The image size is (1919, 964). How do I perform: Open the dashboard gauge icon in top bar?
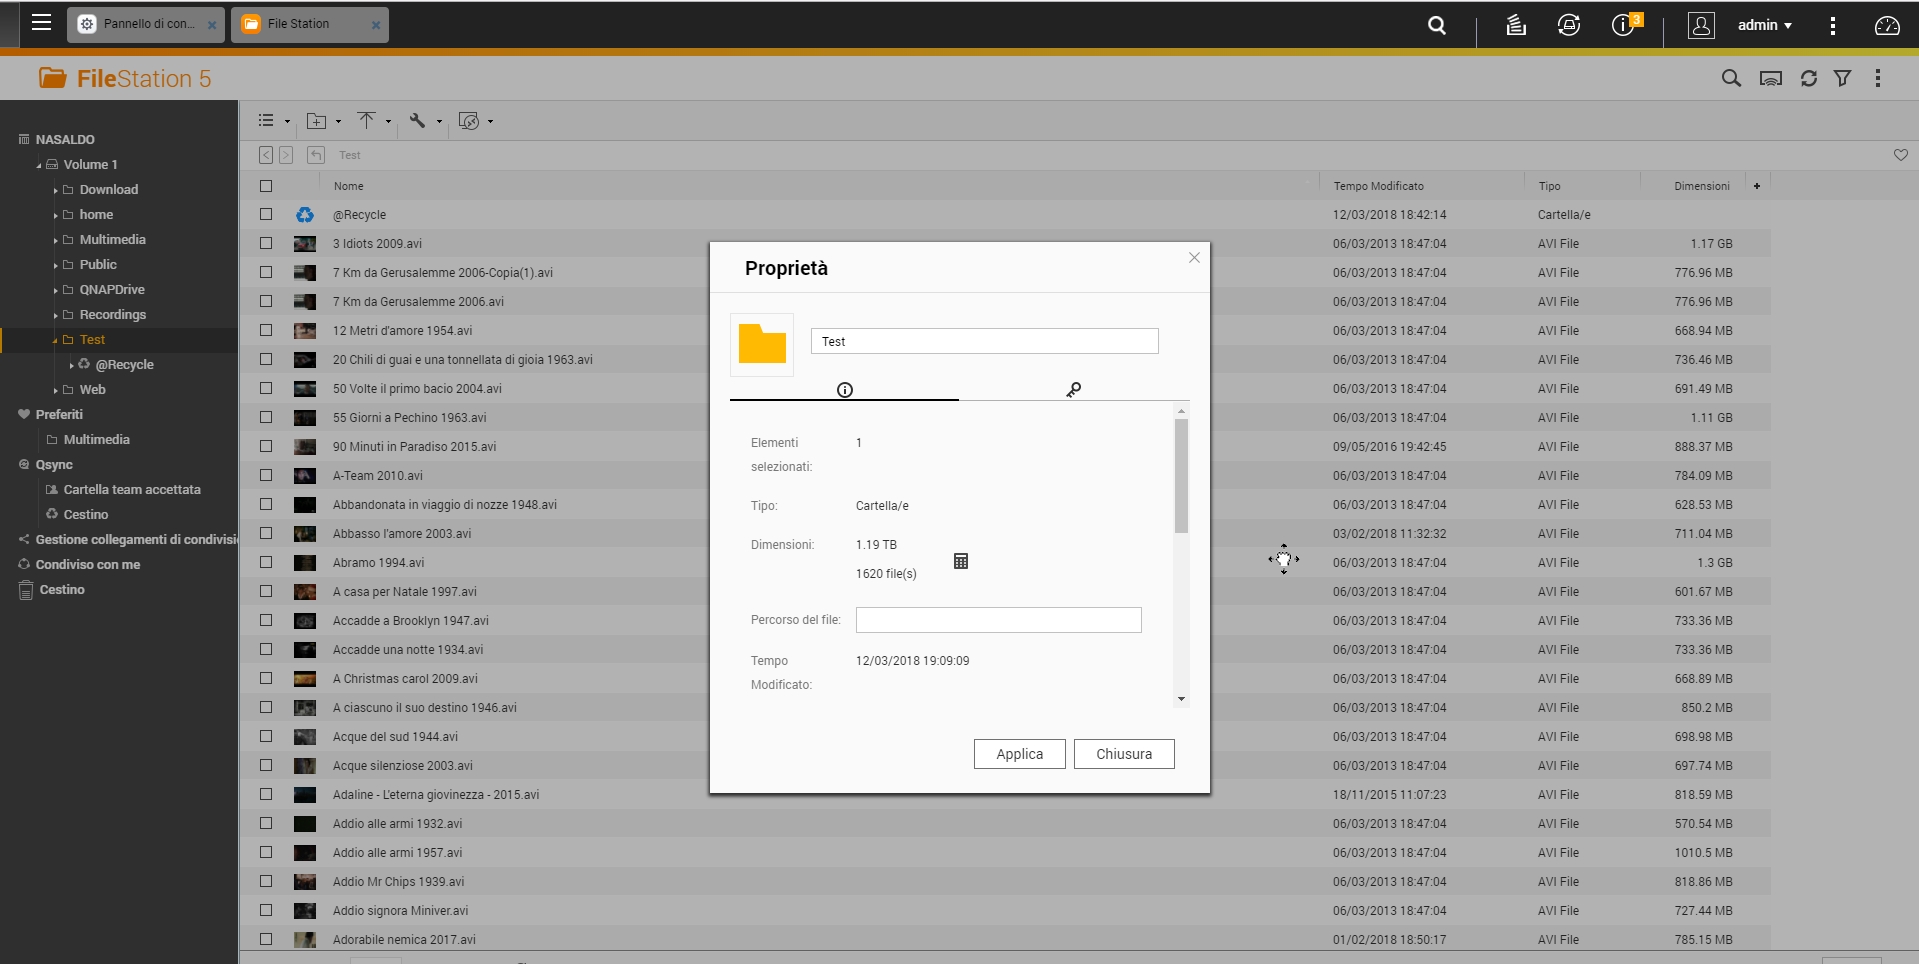click(x=1887, y=25)
